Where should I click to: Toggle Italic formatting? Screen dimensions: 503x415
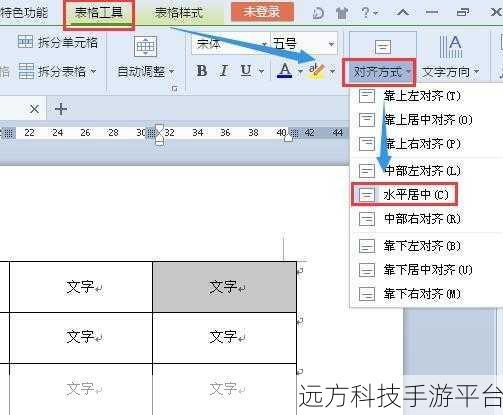(x=224, y=71)
